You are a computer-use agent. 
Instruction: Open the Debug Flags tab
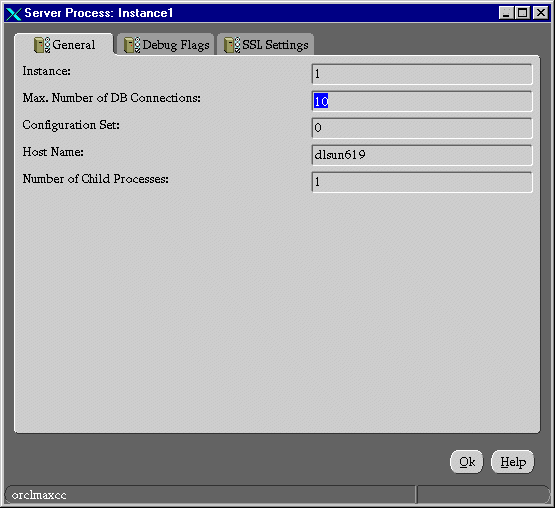coord(166,44)
